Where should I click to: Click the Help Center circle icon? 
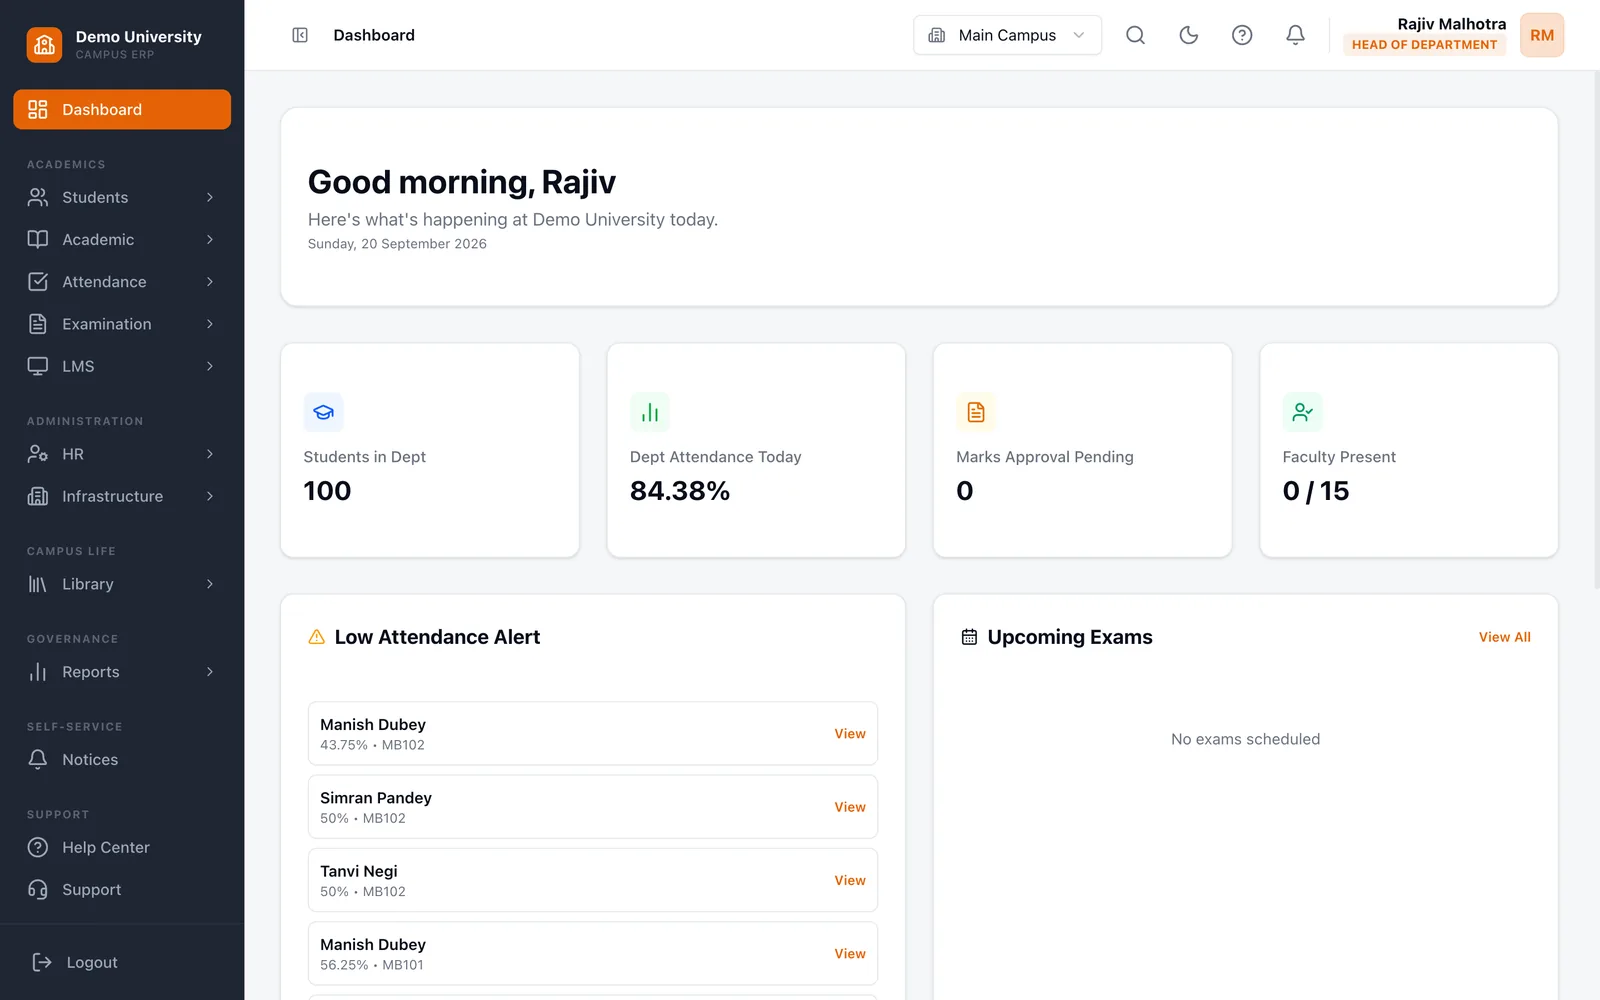pos(38,847)
